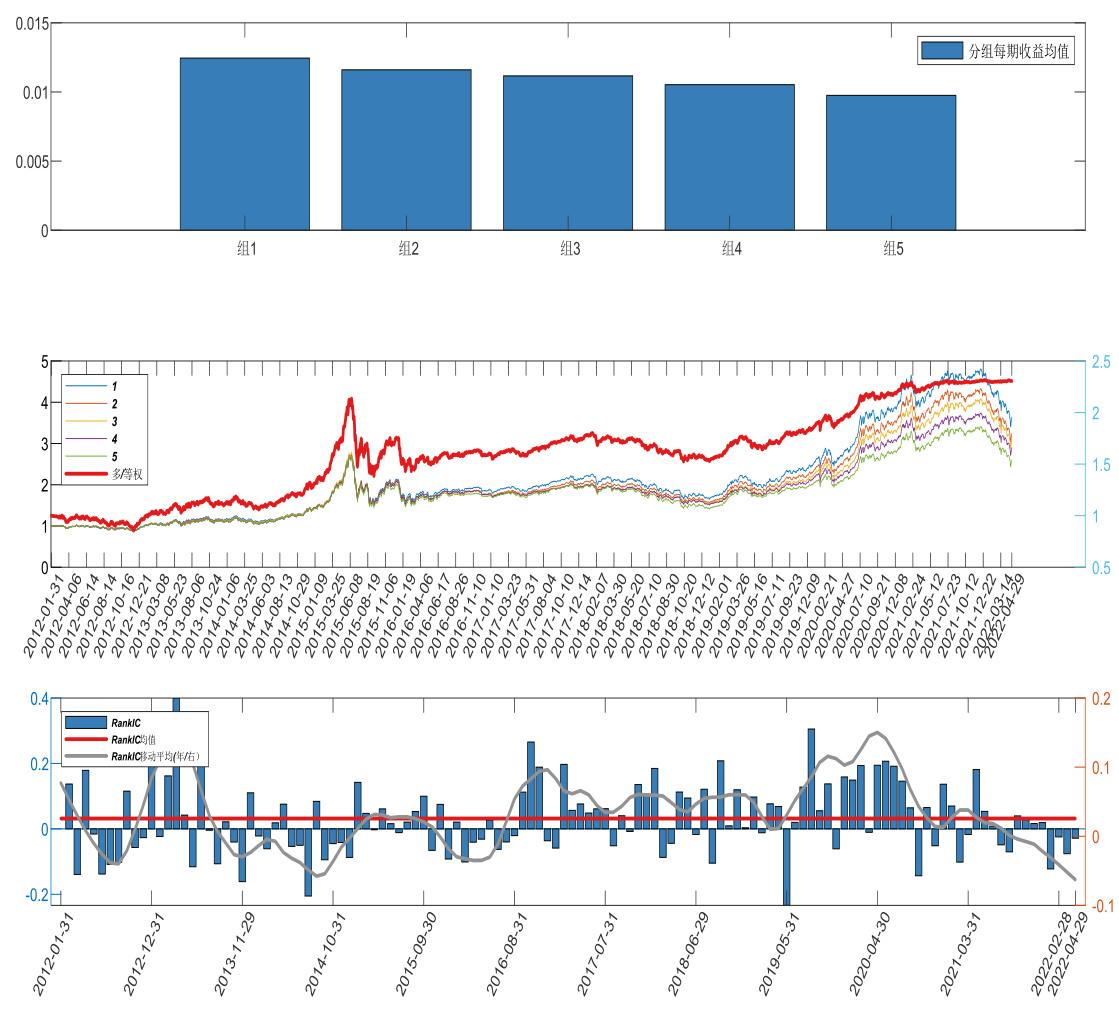Viewport: 1119px width, 1014px height.
Task: Click the 组2 bar in the bar chart
Action: tap(406, 150)
